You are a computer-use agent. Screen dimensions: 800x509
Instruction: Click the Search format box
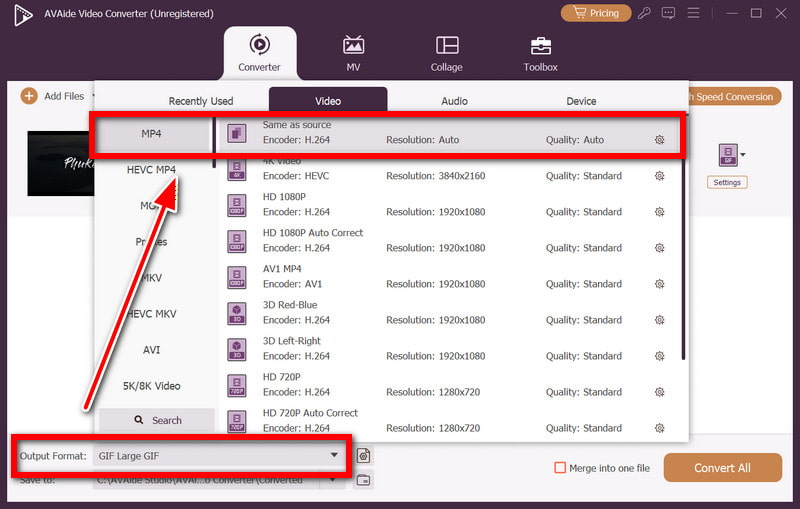tap(156, 420)
